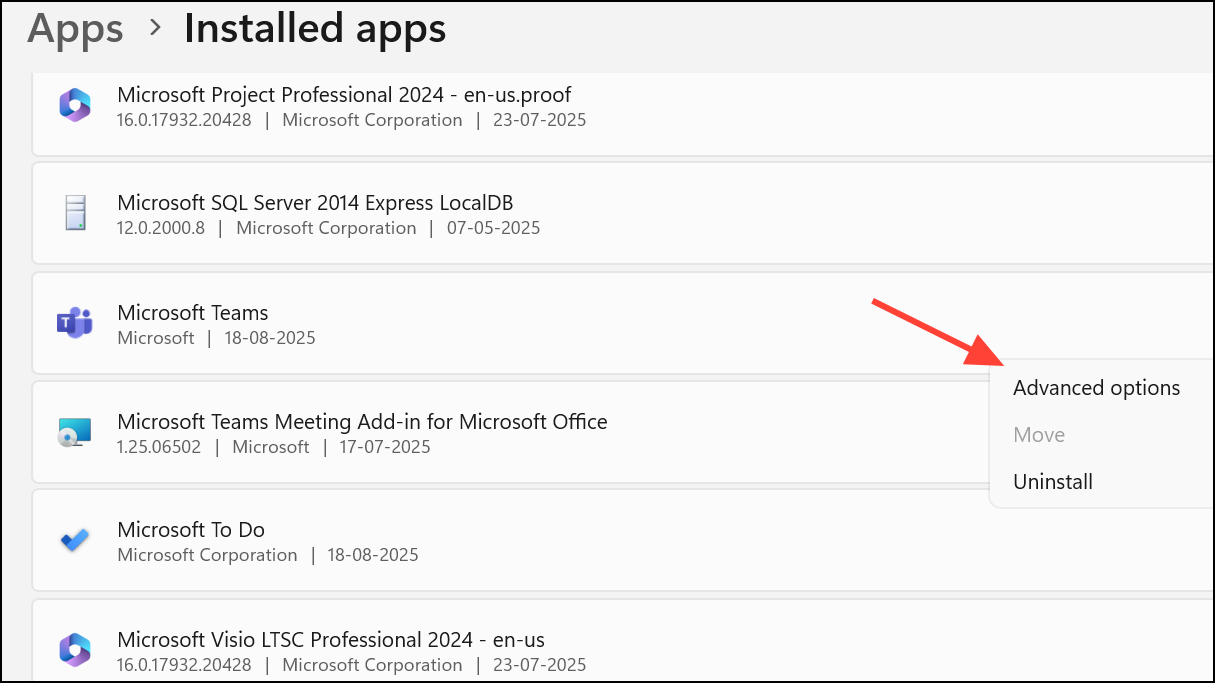Click the breadcrumb chevron after Apps
The width and height of the screenshot is (1215, 683).
(x=154, y=28)
